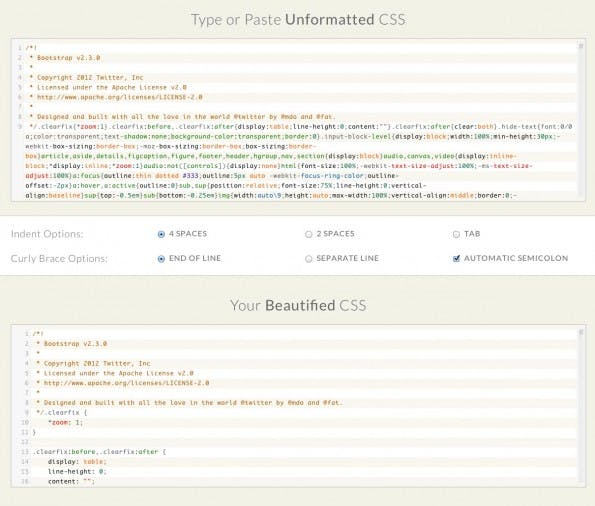
Task: Click the "AUTOMATIC SEMICOLON" label text
Action: point(516,258)
